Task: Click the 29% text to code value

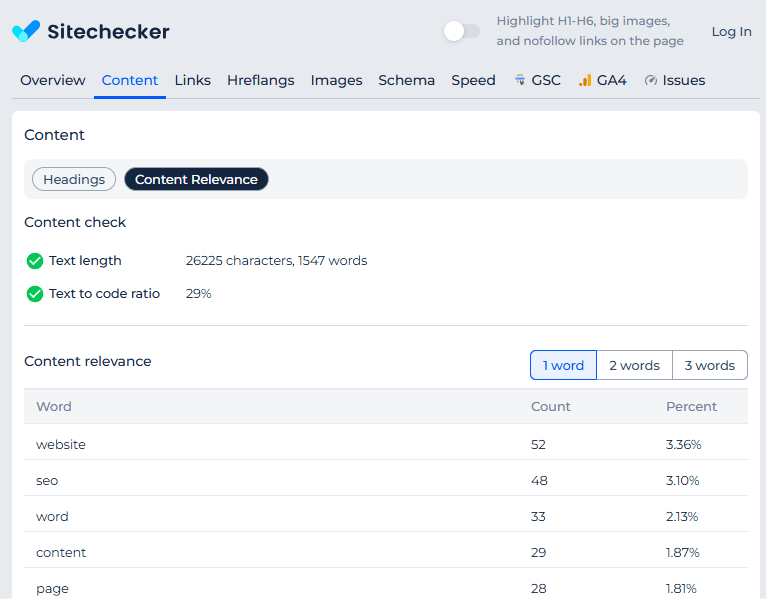Action: click(199, 294)
